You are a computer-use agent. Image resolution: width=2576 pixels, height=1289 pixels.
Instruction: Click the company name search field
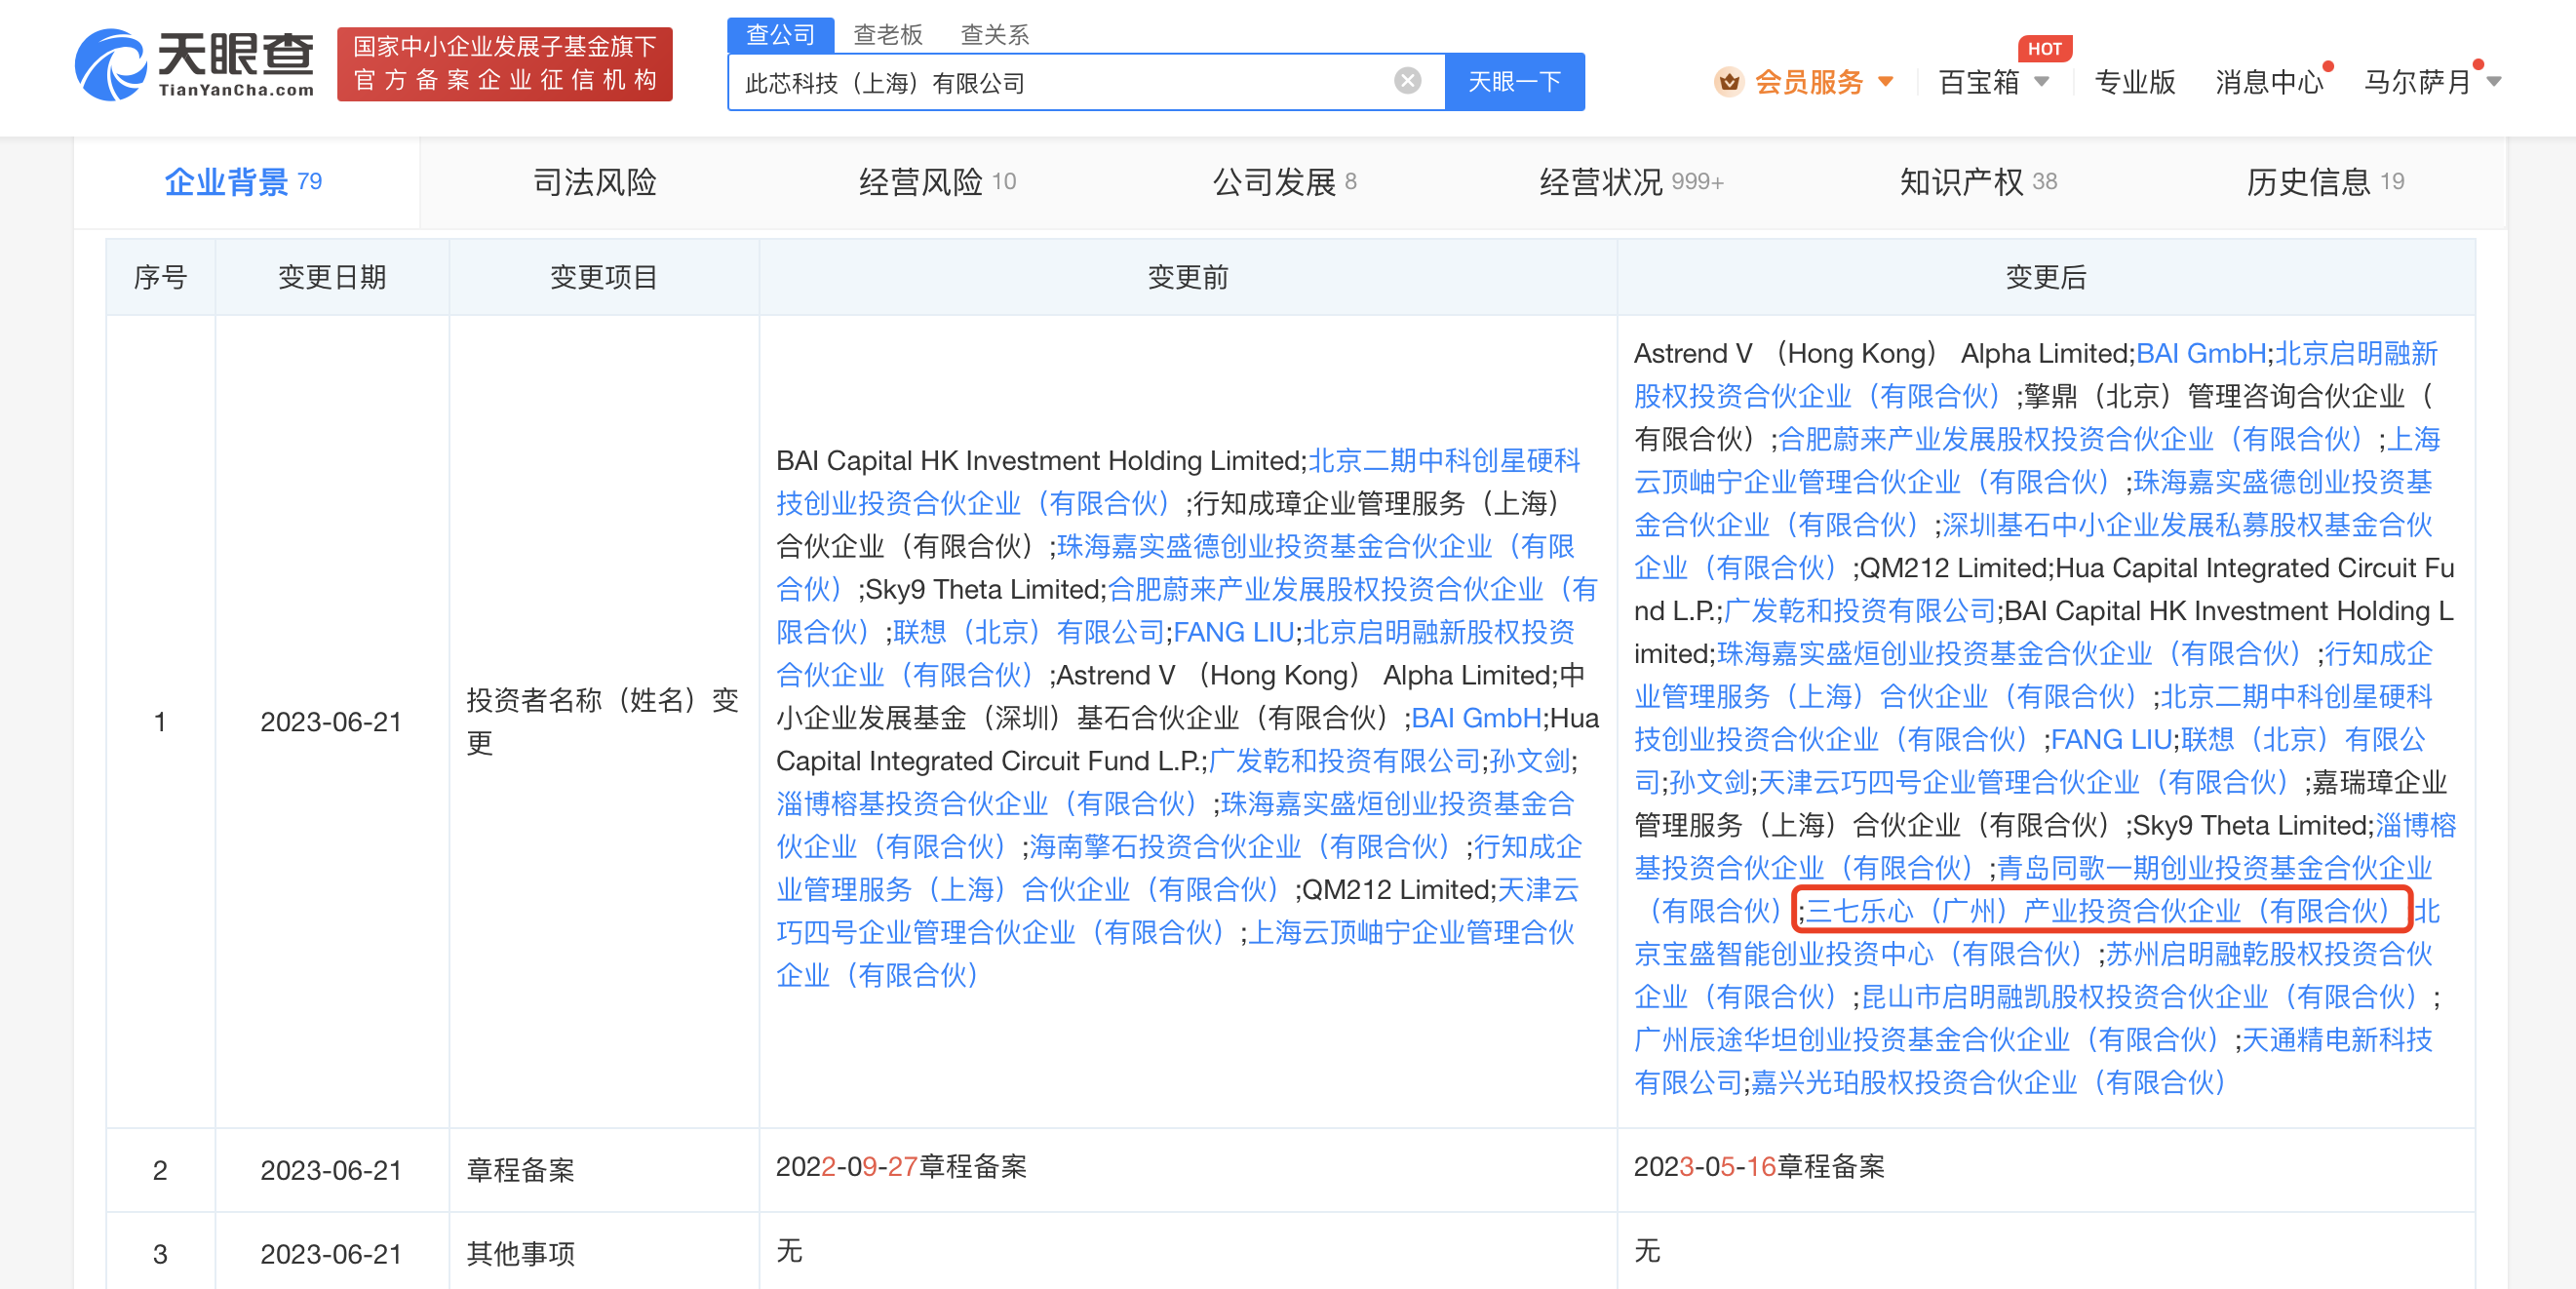point(1086,82)
